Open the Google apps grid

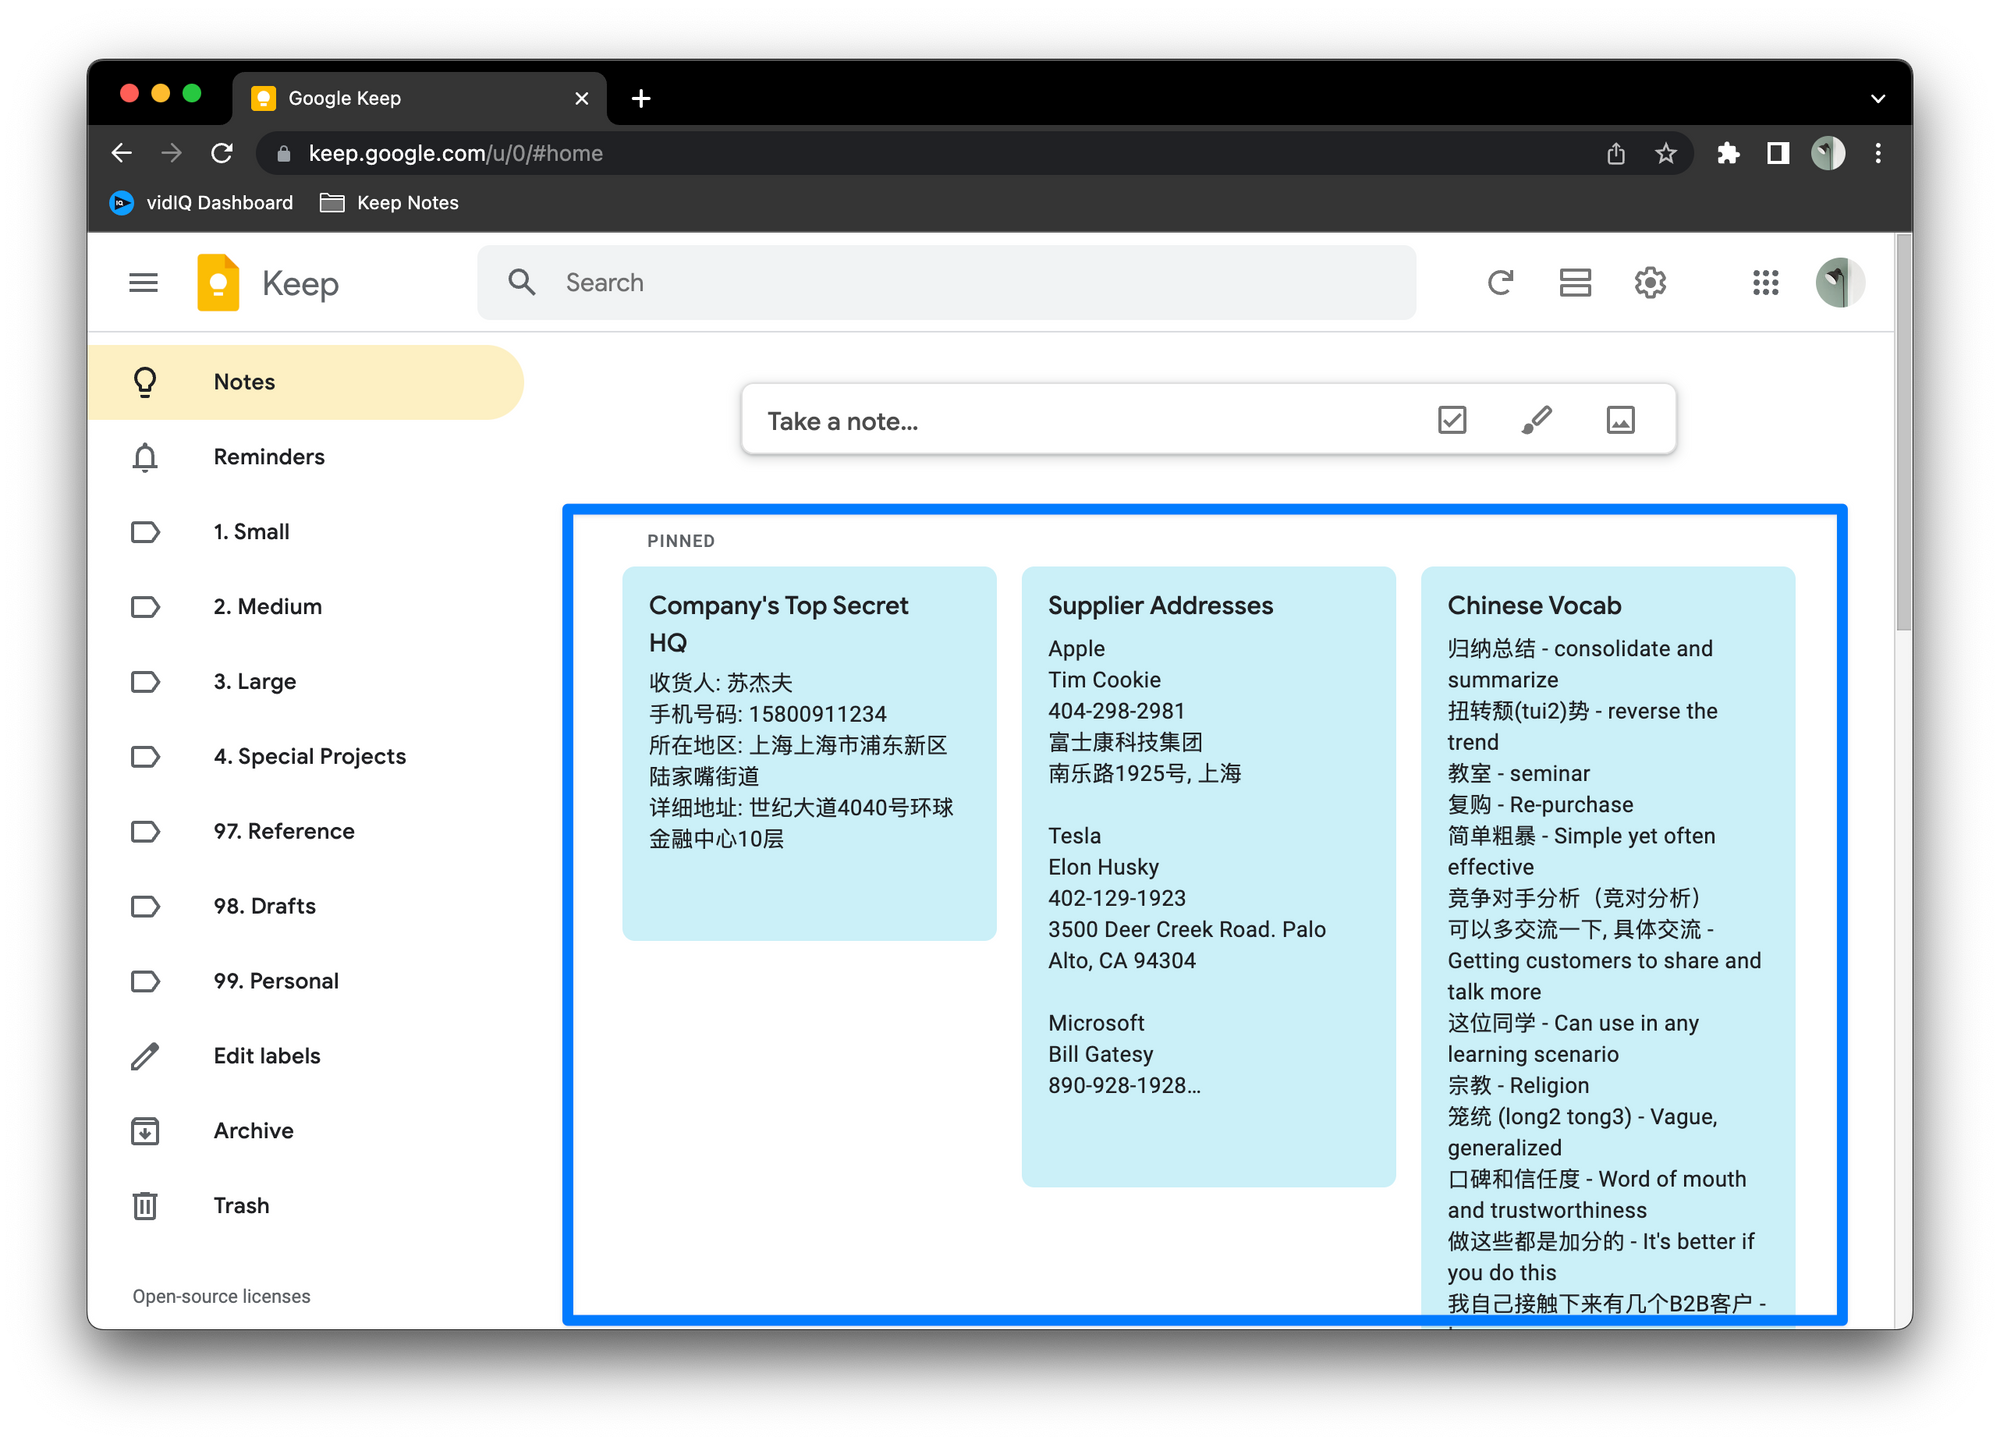tap(1765, 283)
